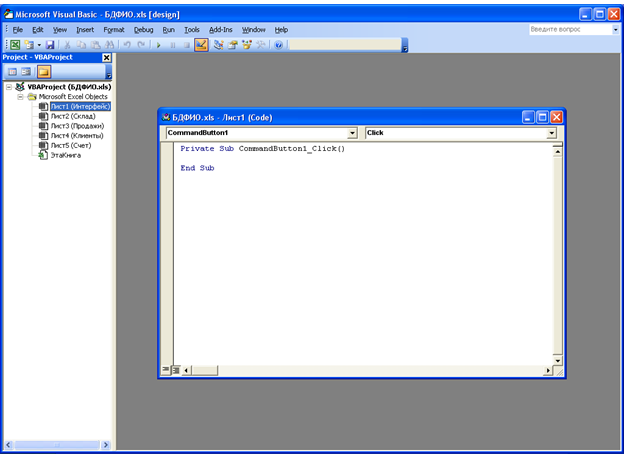Click the Redo arrow icon
626x454 pixels.
141,45
